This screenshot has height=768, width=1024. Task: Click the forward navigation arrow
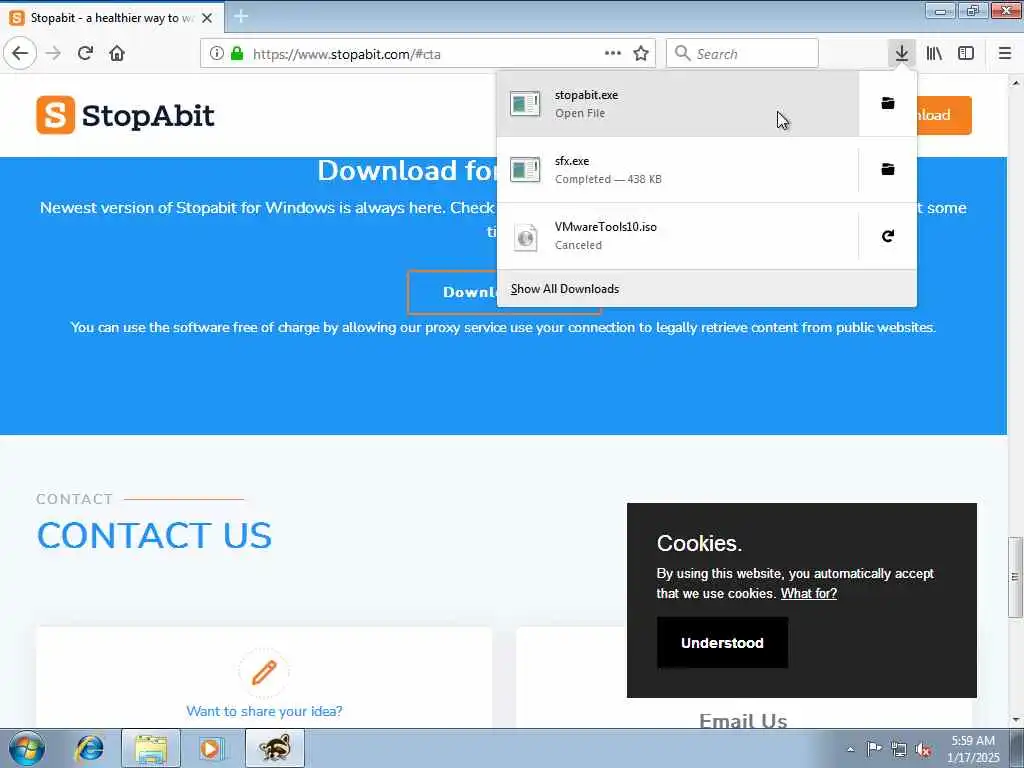(x=54, y=54)
